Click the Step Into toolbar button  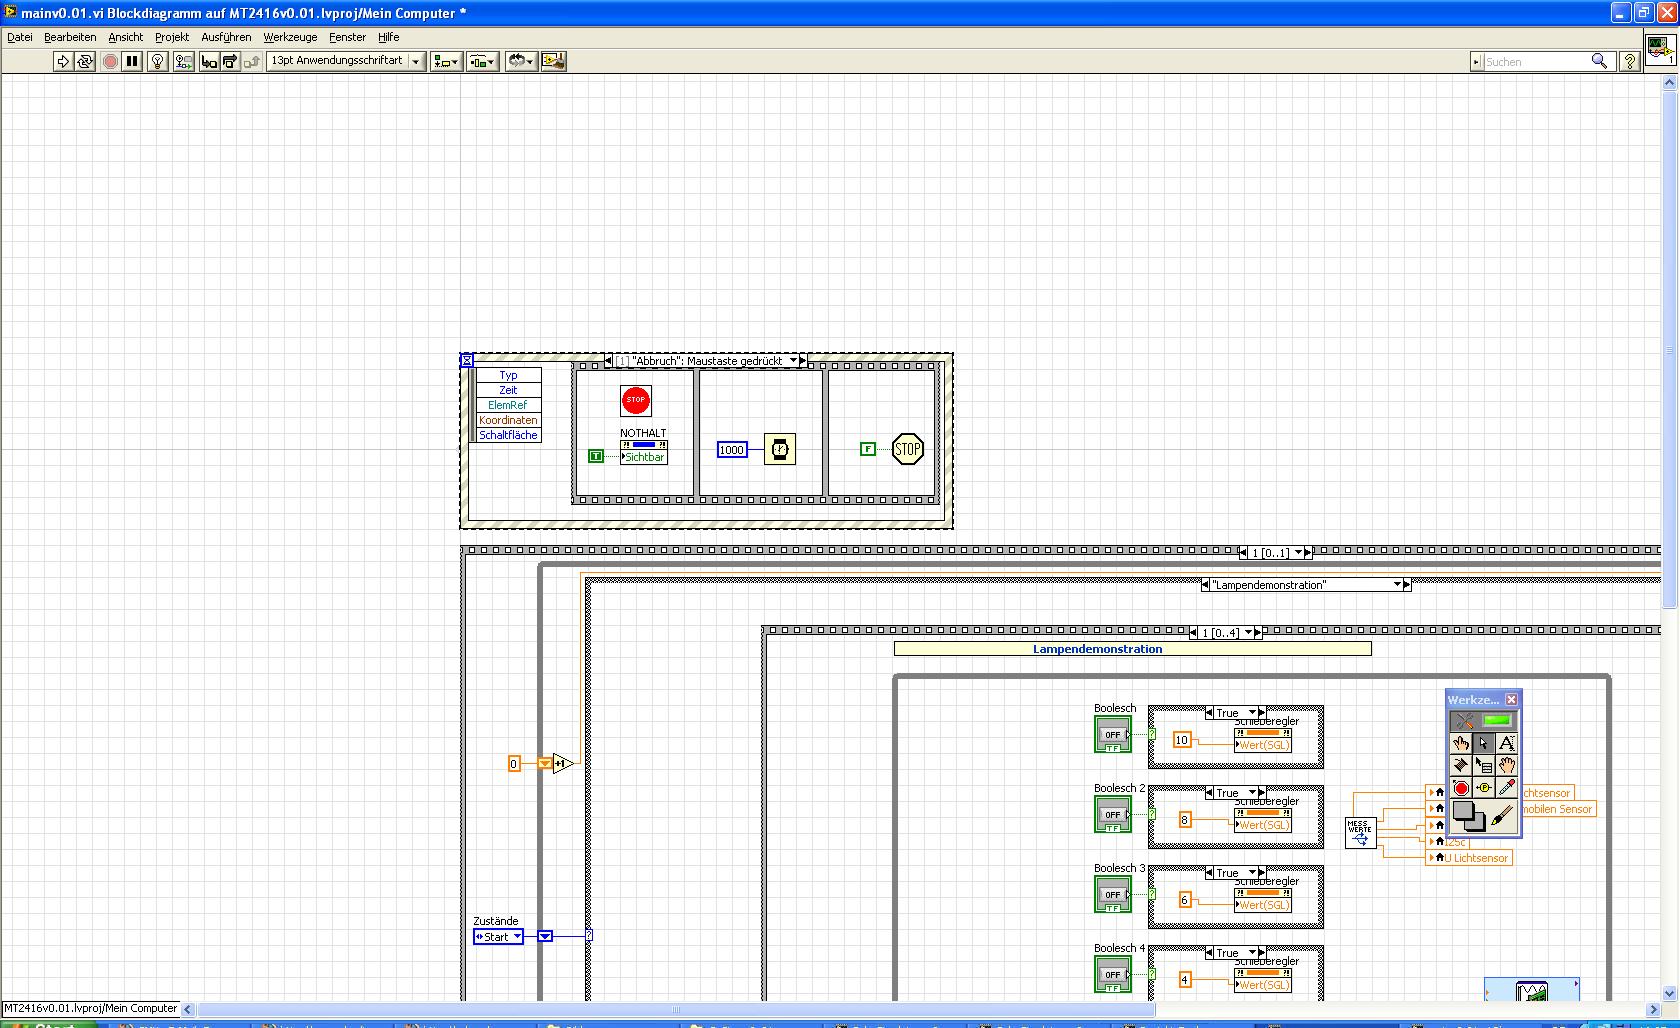coord(209,61)
